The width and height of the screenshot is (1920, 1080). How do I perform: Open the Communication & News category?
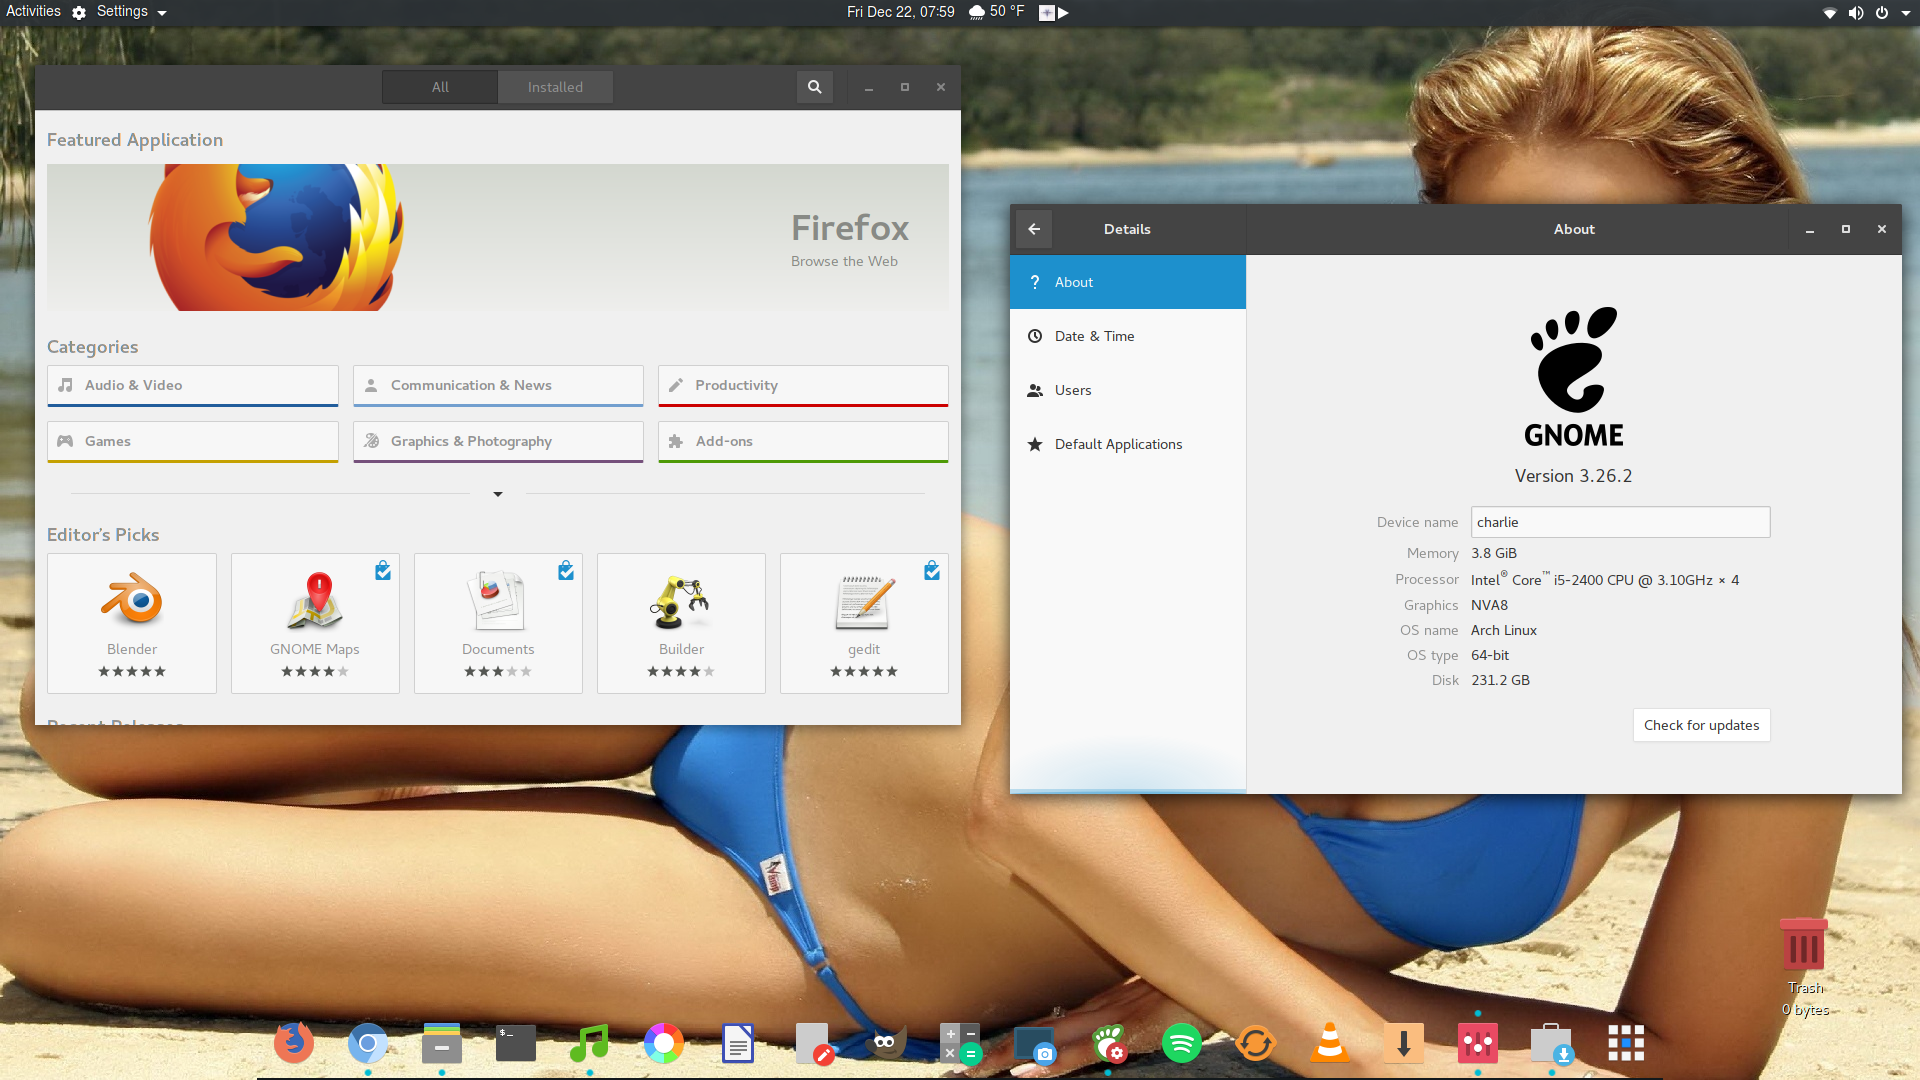(x=498, y=386)
